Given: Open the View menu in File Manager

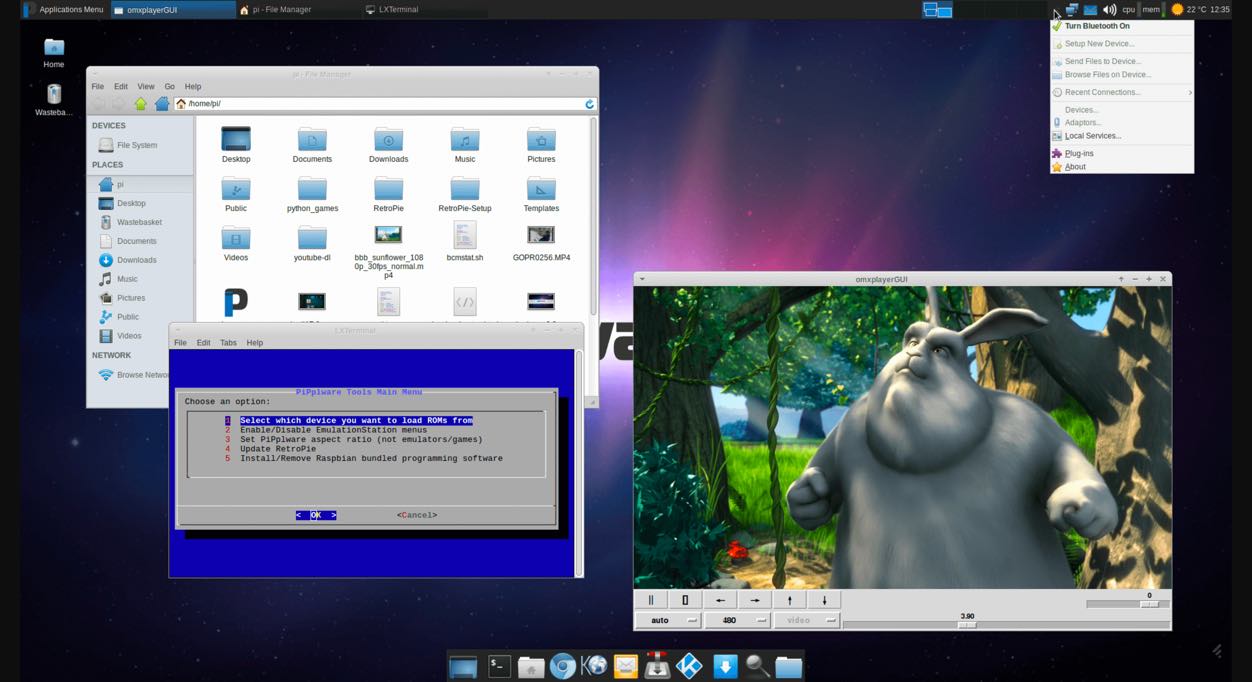Looking at the screenshot, I should tap(146, 87).
